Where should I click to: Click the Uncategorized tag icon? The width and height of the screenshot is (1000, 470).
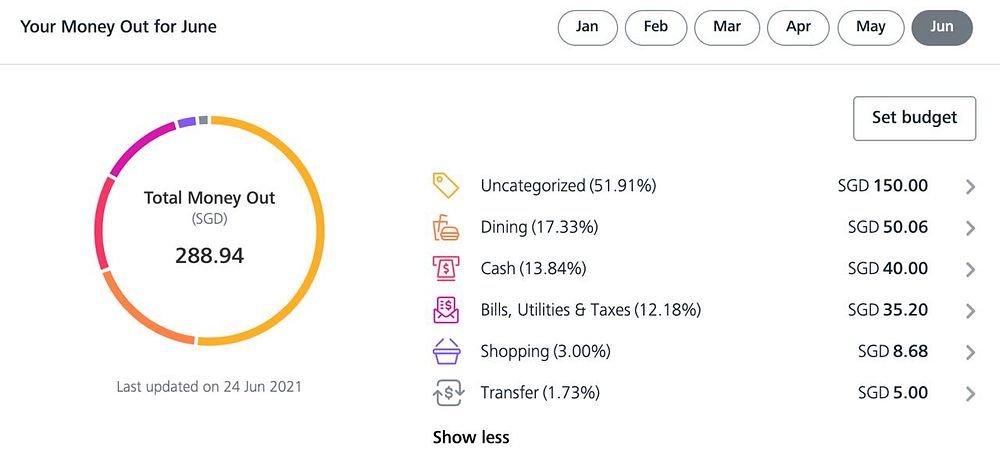(x=445, y=186)
